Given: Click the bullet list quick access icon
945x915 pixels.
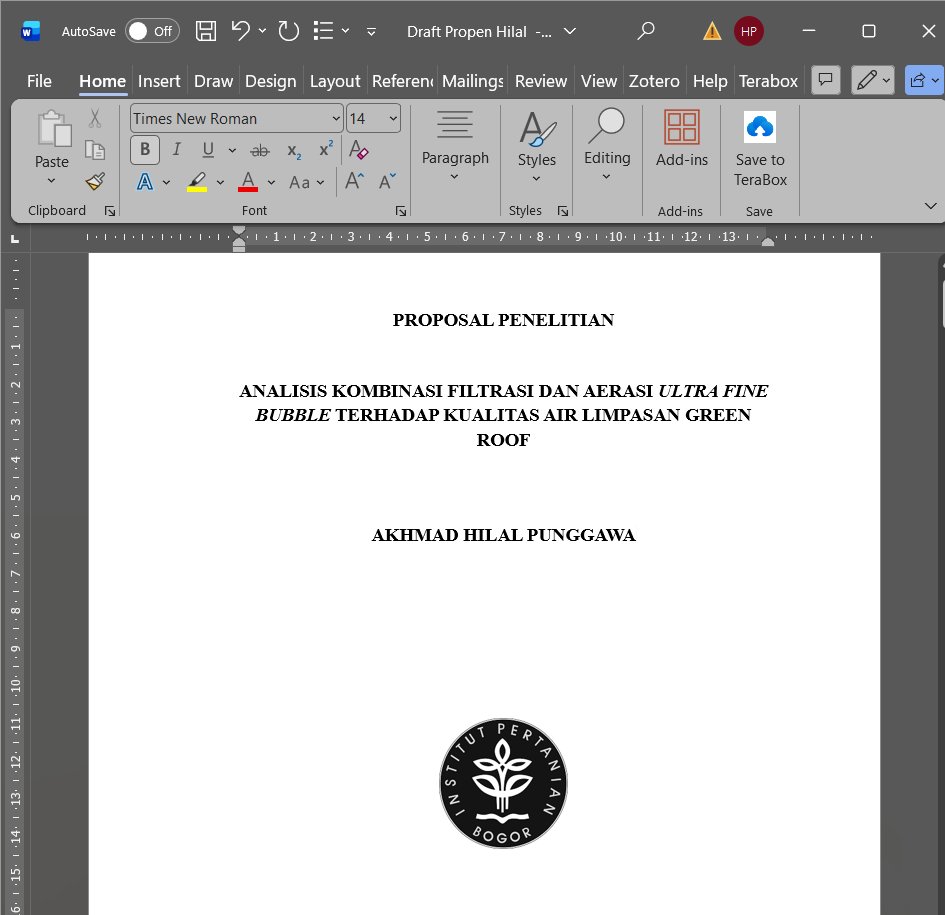Looking at the screenshot, I should 323,31.
